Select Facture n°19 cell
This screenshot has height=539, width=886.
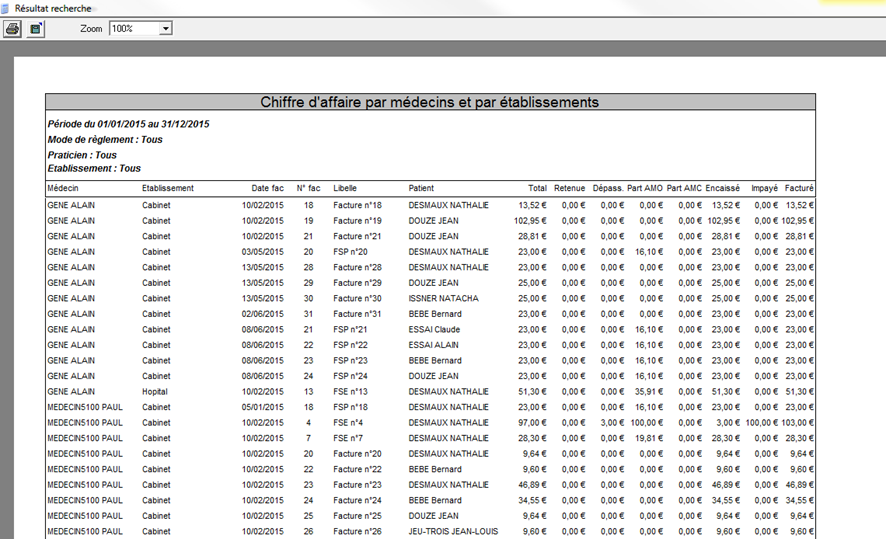(357, 221)
